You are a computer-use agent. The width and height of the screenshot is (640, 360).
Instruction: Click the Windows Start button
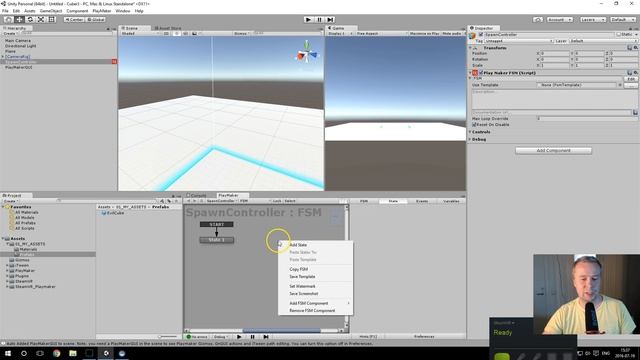pyautogui.click(x=8, y=353)
